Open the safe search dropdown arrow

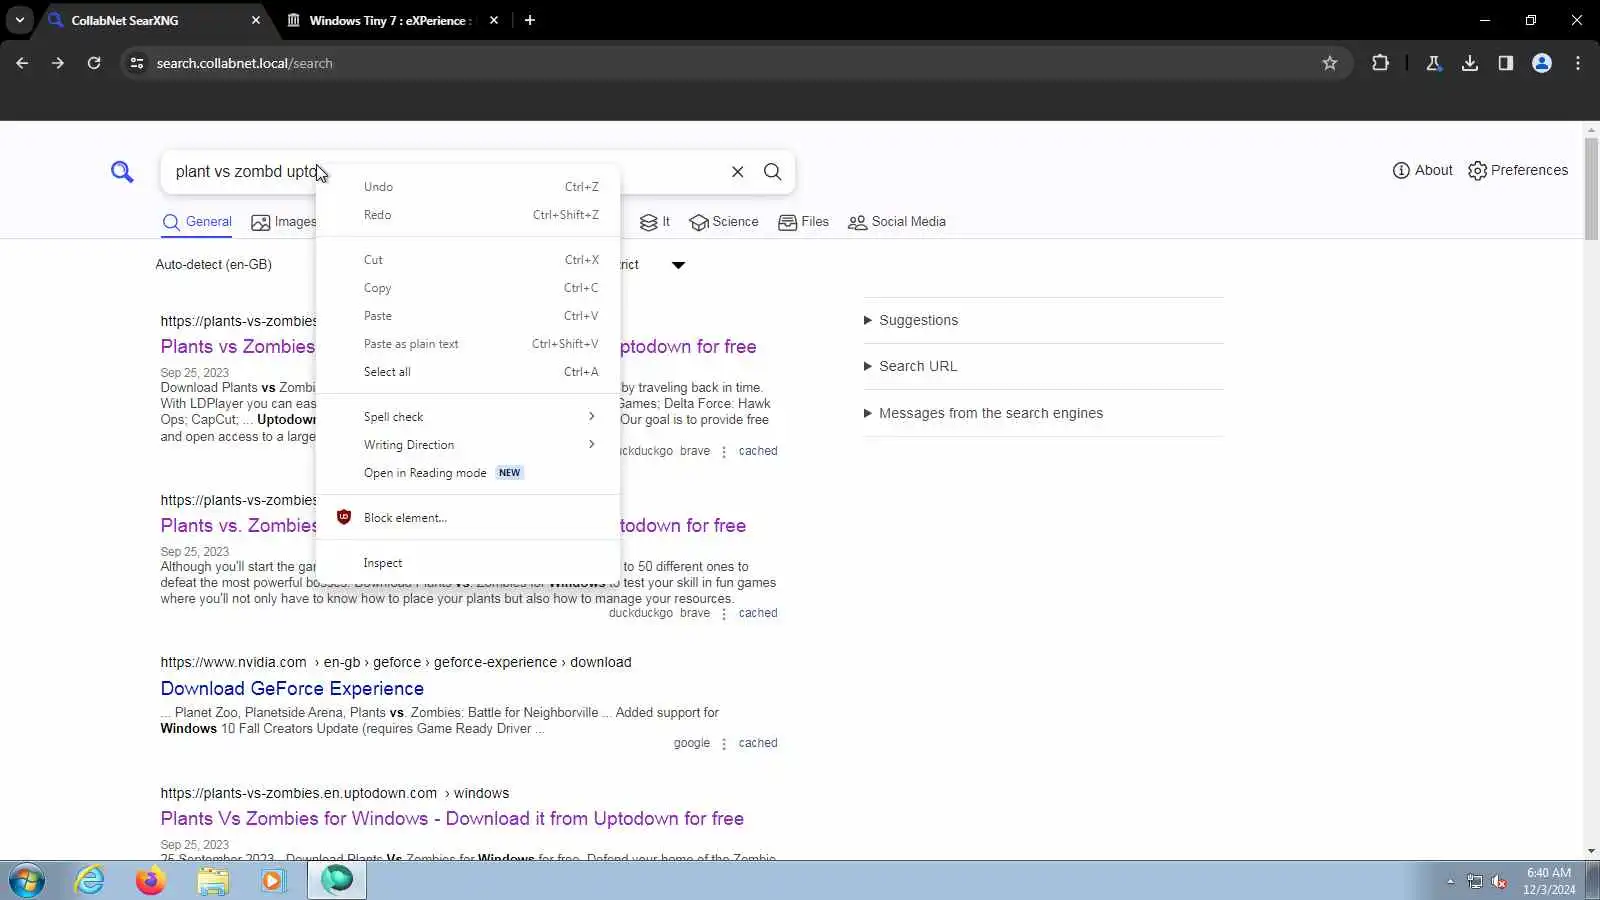[678, 265]
